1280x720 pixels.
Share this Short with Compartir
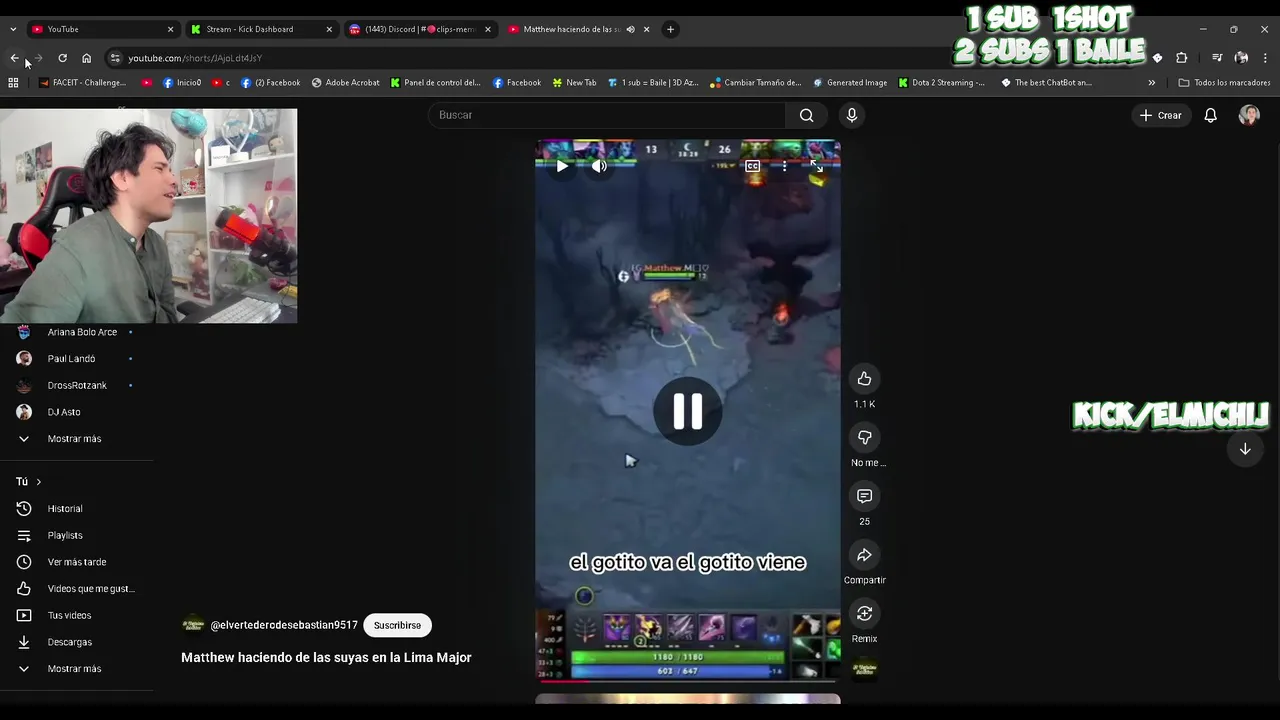click(x=864, y=555)
